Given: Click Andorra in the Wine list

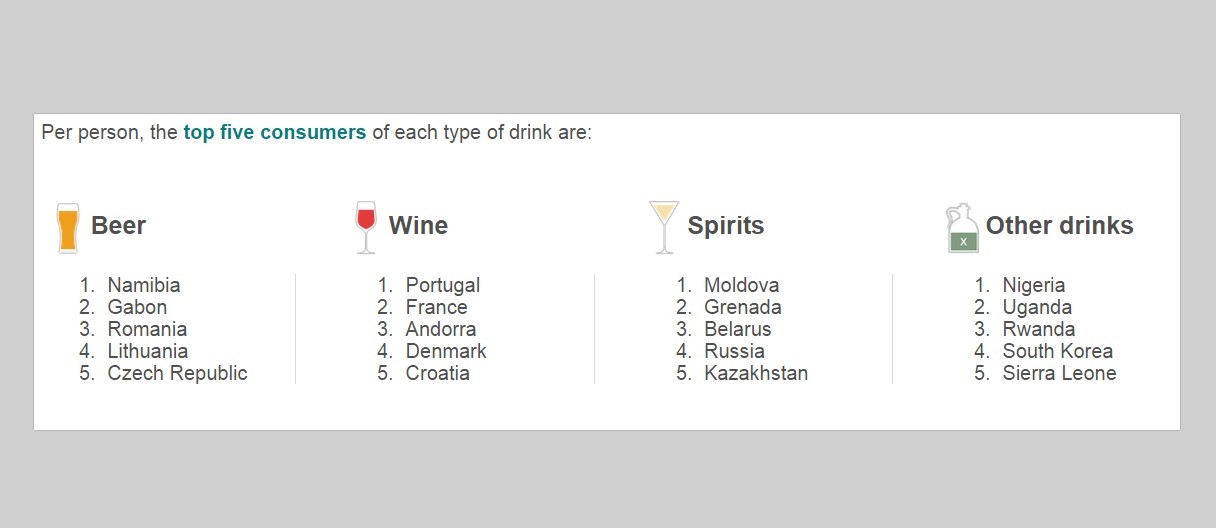Looking at the screenshot, I should pyautogui.click(x=441, y=329).
